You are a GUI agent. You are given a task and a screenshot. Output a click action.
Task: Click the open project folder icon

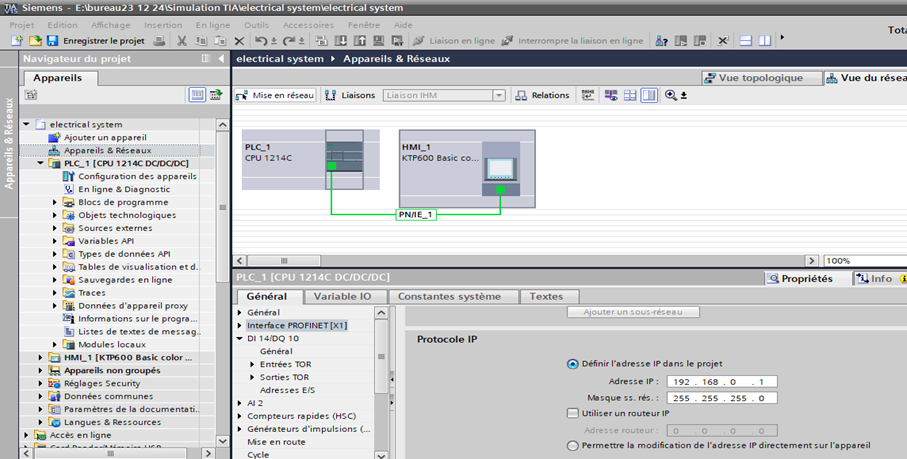click(35, 41)
